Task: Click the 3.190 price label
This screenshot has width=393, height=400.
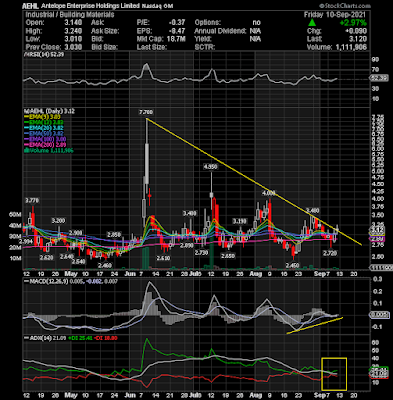Action: point(239,221)
